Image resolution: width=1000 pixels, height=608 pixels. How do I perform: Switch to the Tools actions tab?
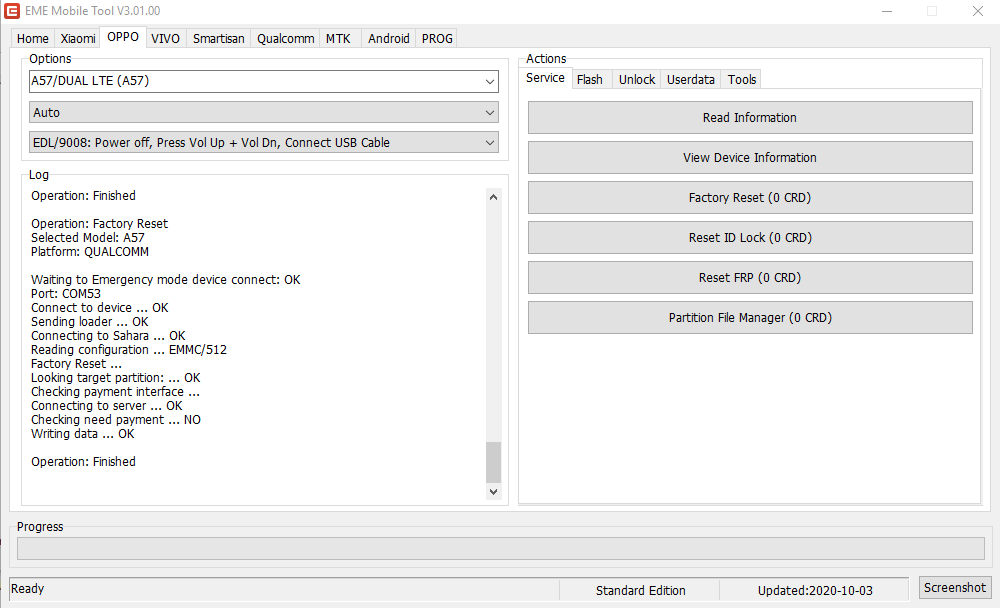tap(742, 79)
